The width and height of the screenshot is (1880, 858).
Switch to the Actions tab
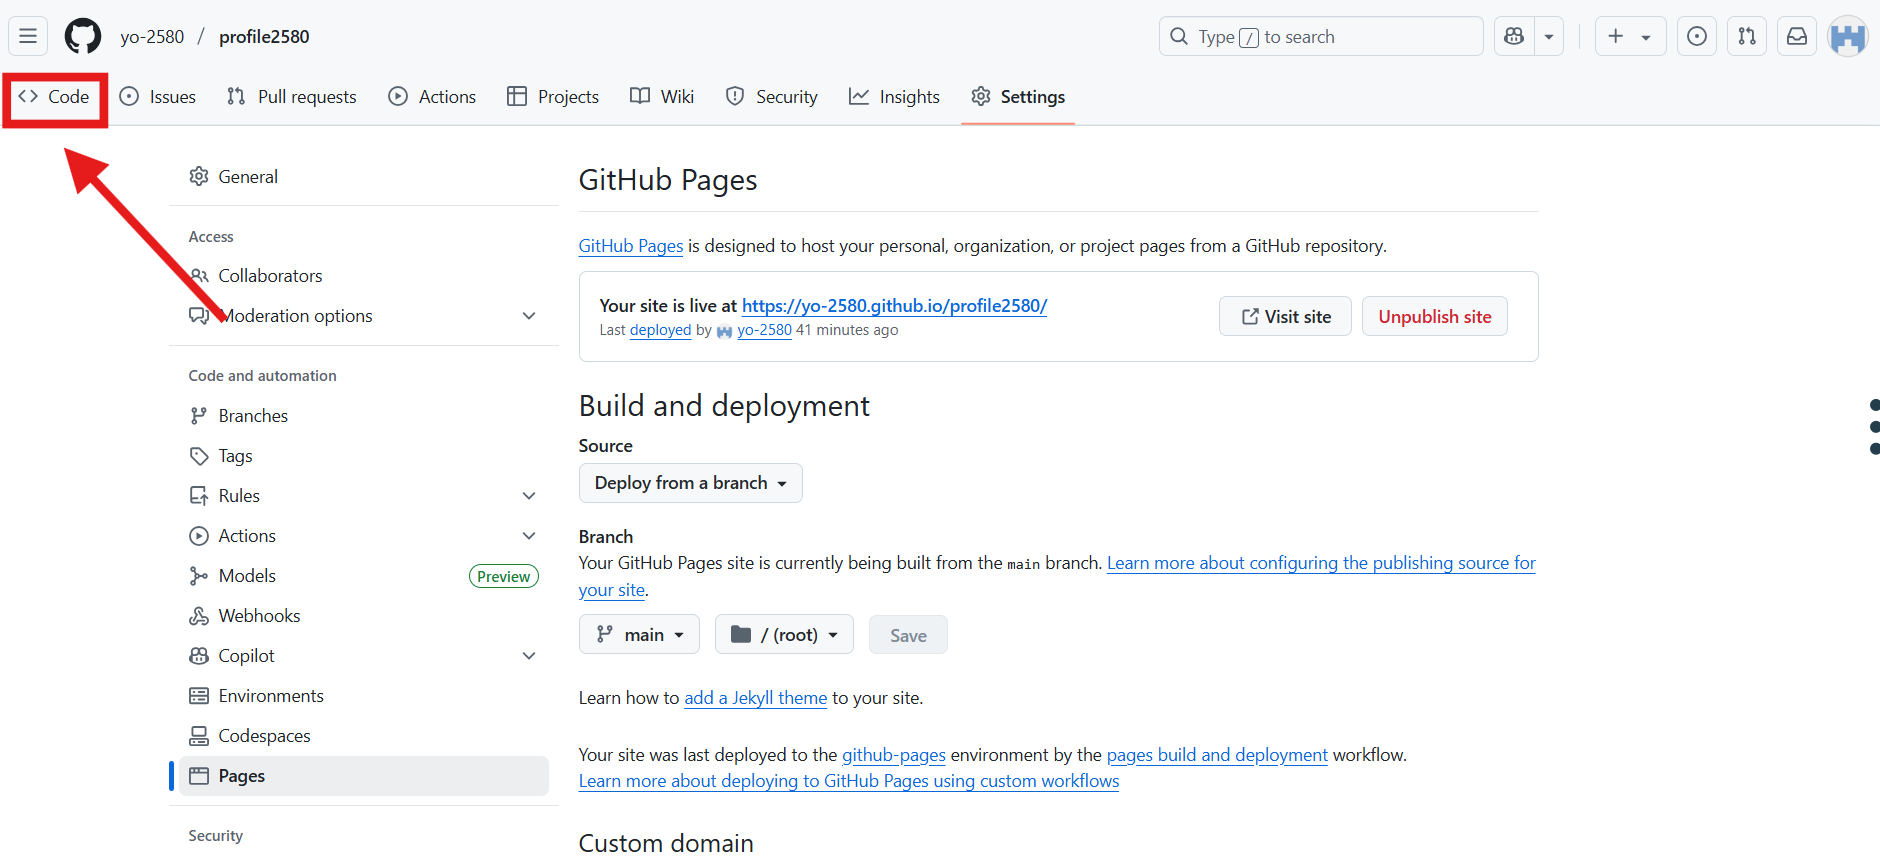point(432,96)
